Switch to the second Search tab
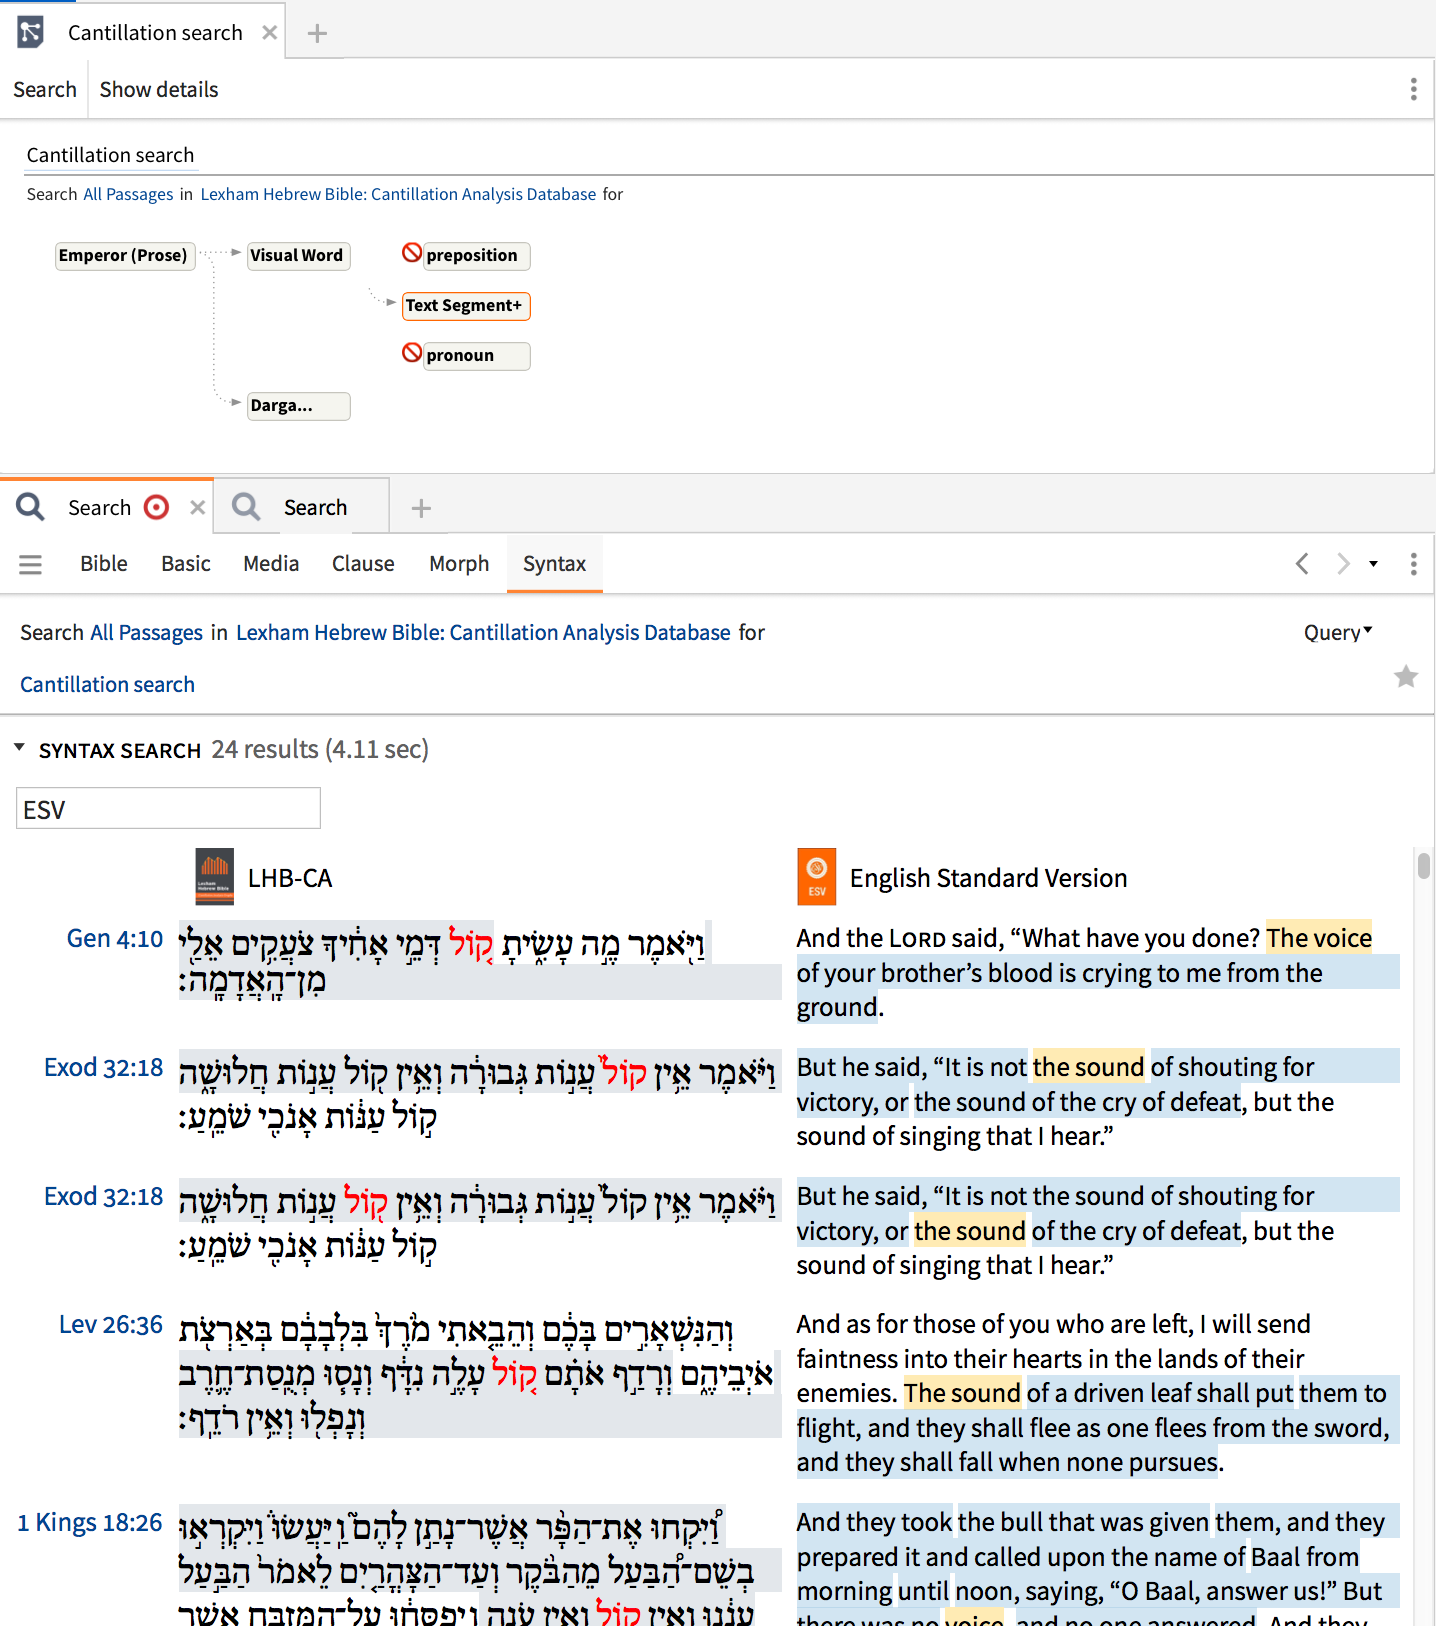 click(302, 507)
